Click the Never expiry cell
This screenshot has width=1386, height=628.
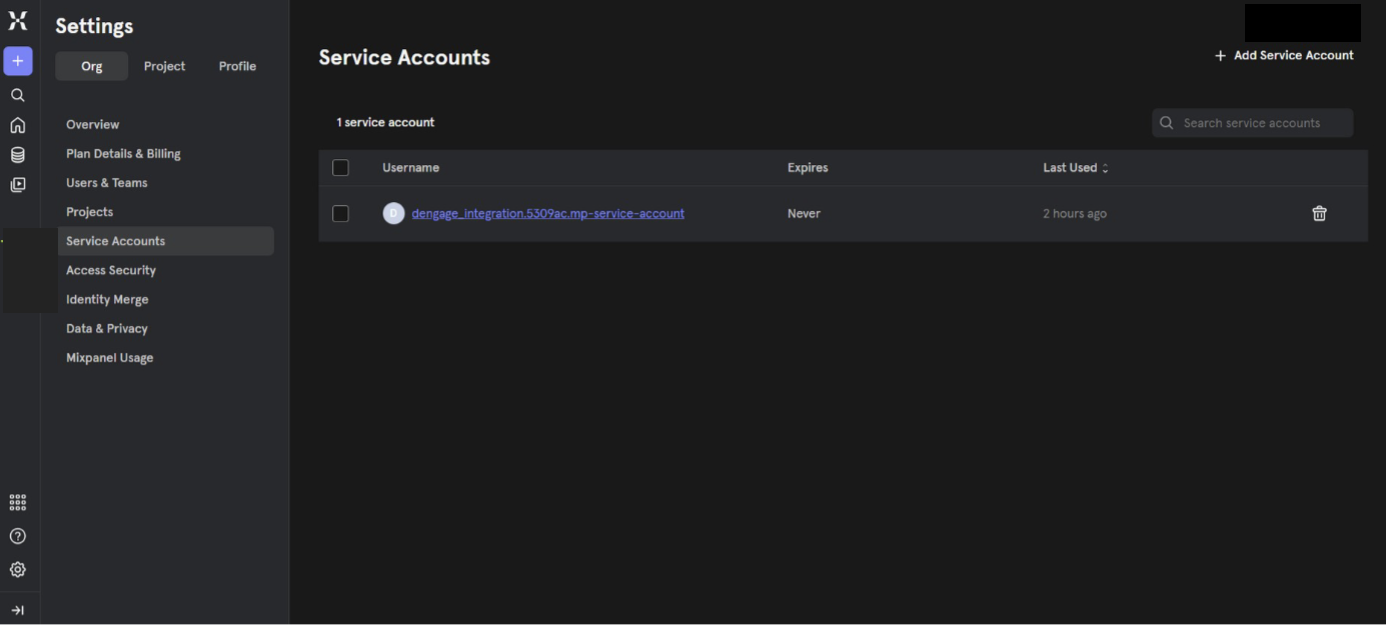pyautogui.click(x=804, y=213)
